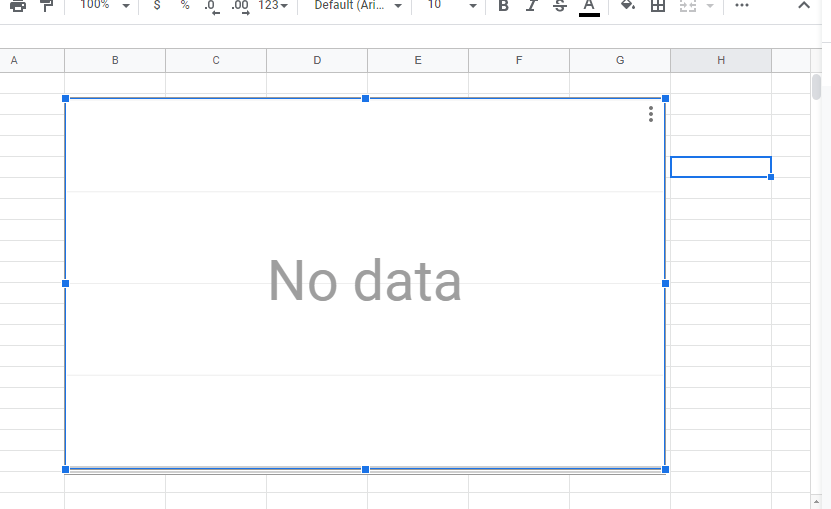Click the selected cell in column H
Viewport: 831px width, 509px height.
click(721, 167)
